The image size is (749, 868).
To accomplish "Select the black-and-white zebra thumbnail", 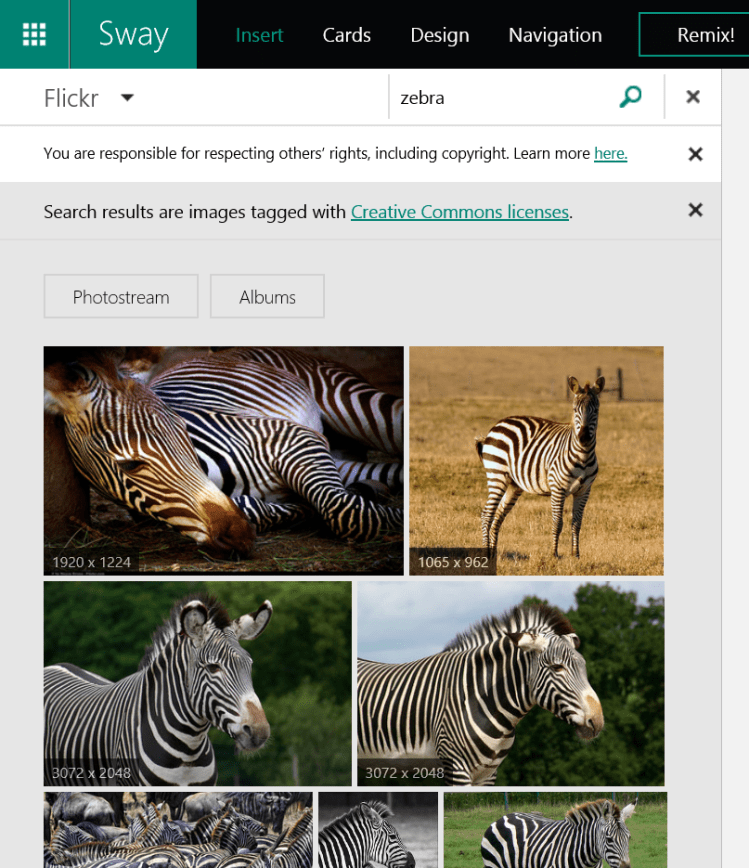I will (x=378, y=830).
